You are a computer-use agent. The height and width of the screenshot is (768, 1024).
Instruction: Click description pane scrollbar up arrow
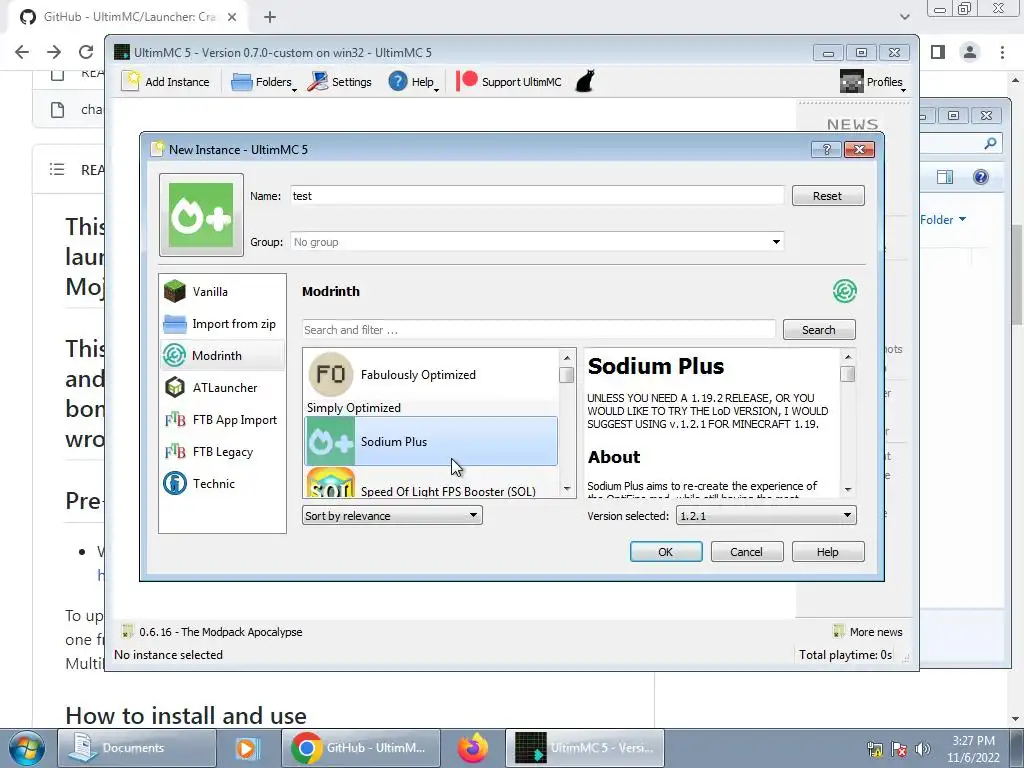(x=848, y=357)
